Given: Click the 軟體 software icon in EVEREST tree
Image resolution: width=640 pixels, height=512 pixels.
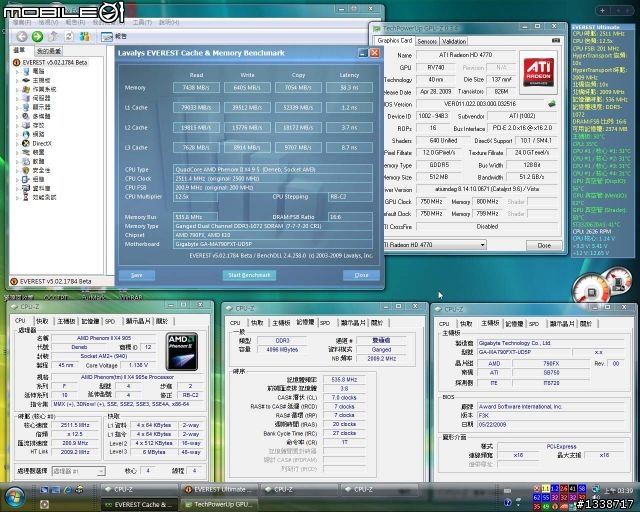Looking at the screenshot, I should [26, 161].
